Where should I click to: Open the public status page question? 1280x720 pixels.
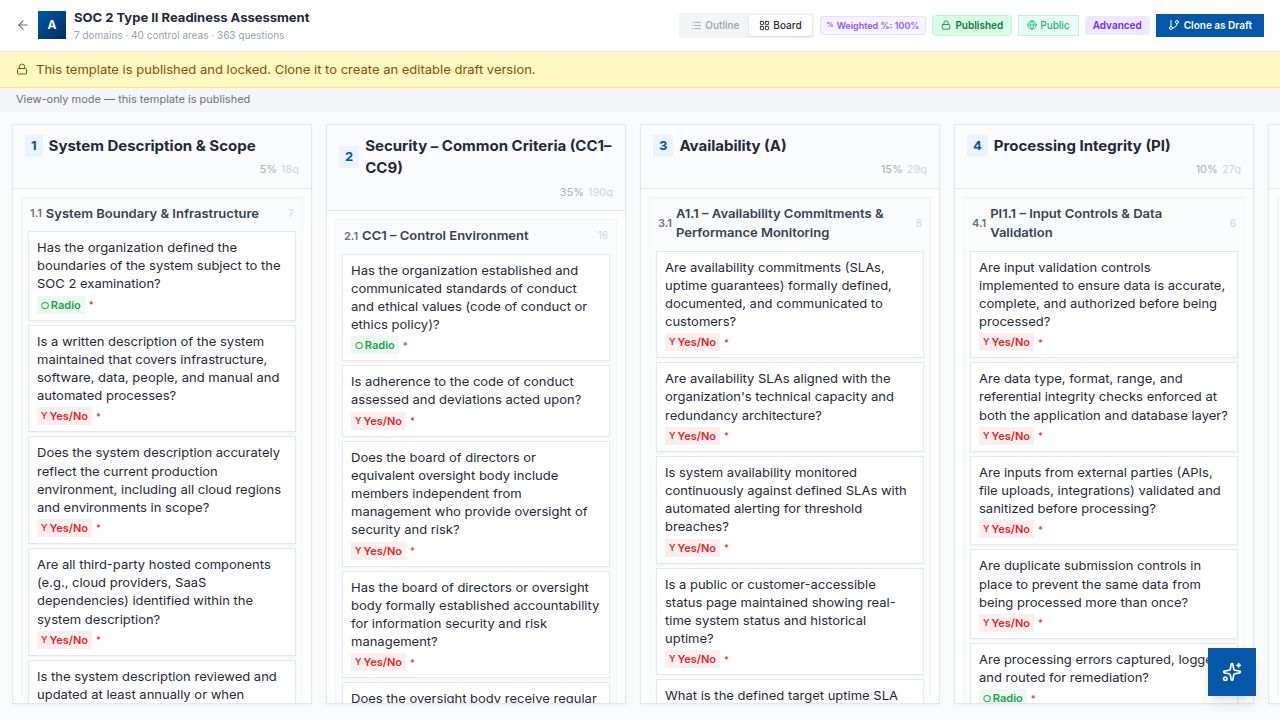pos(790,621)
